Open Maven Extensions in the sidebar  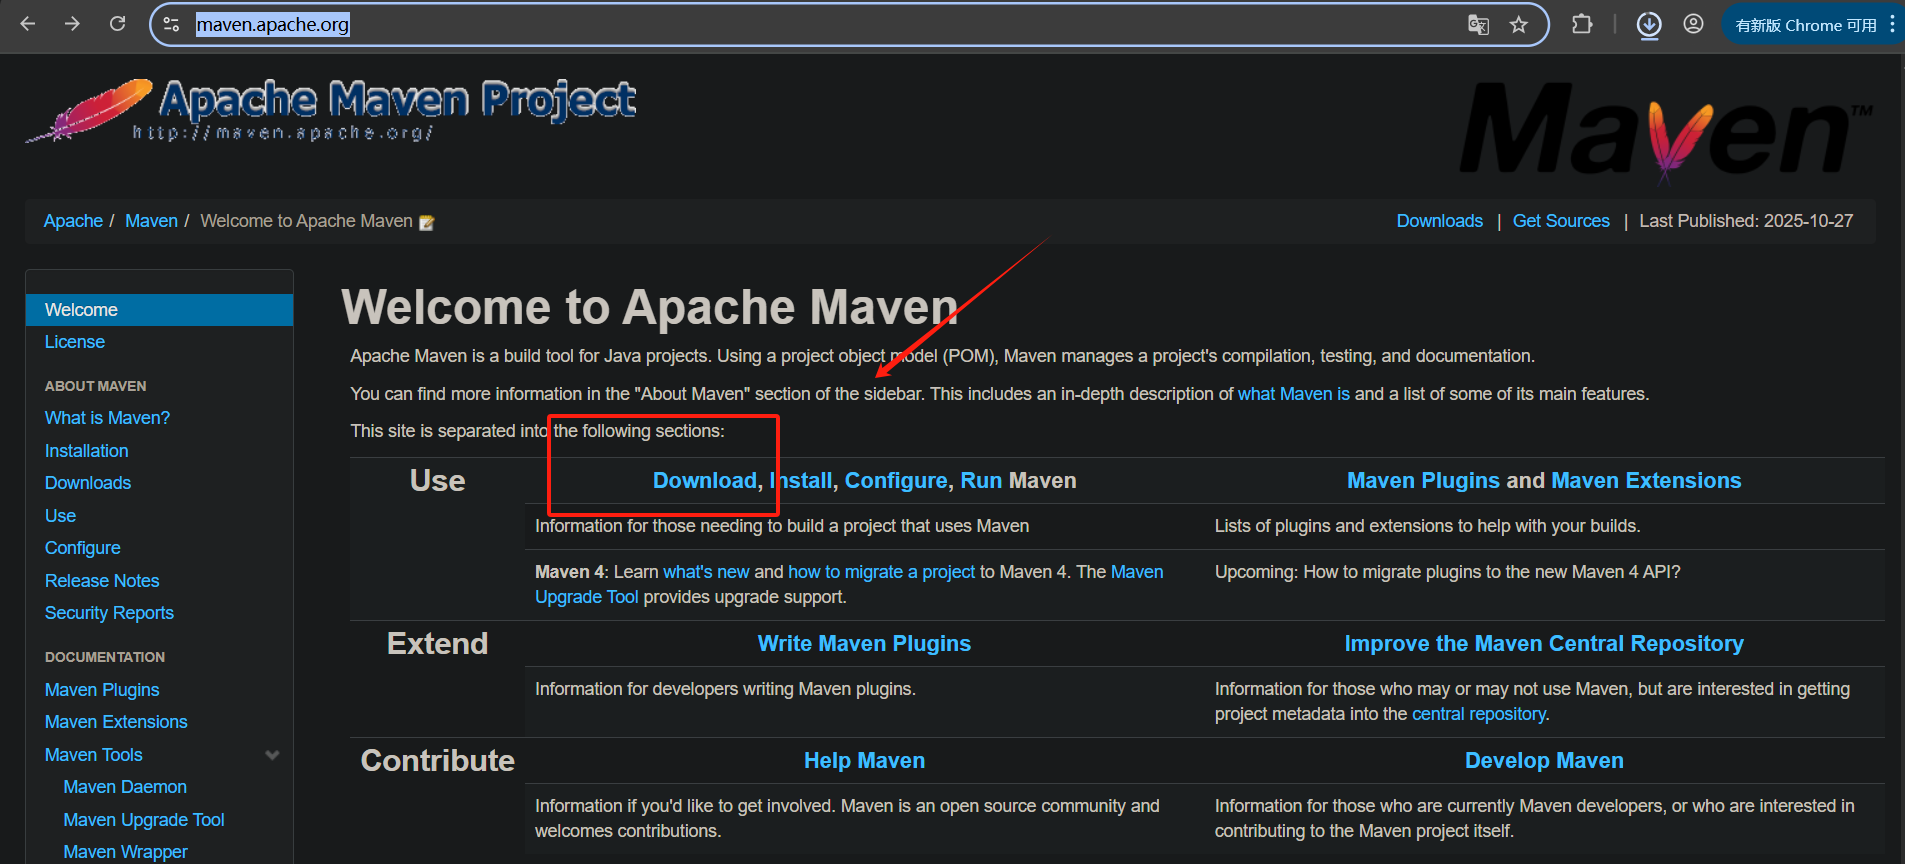pyautogui.click(x=116, y=722)
